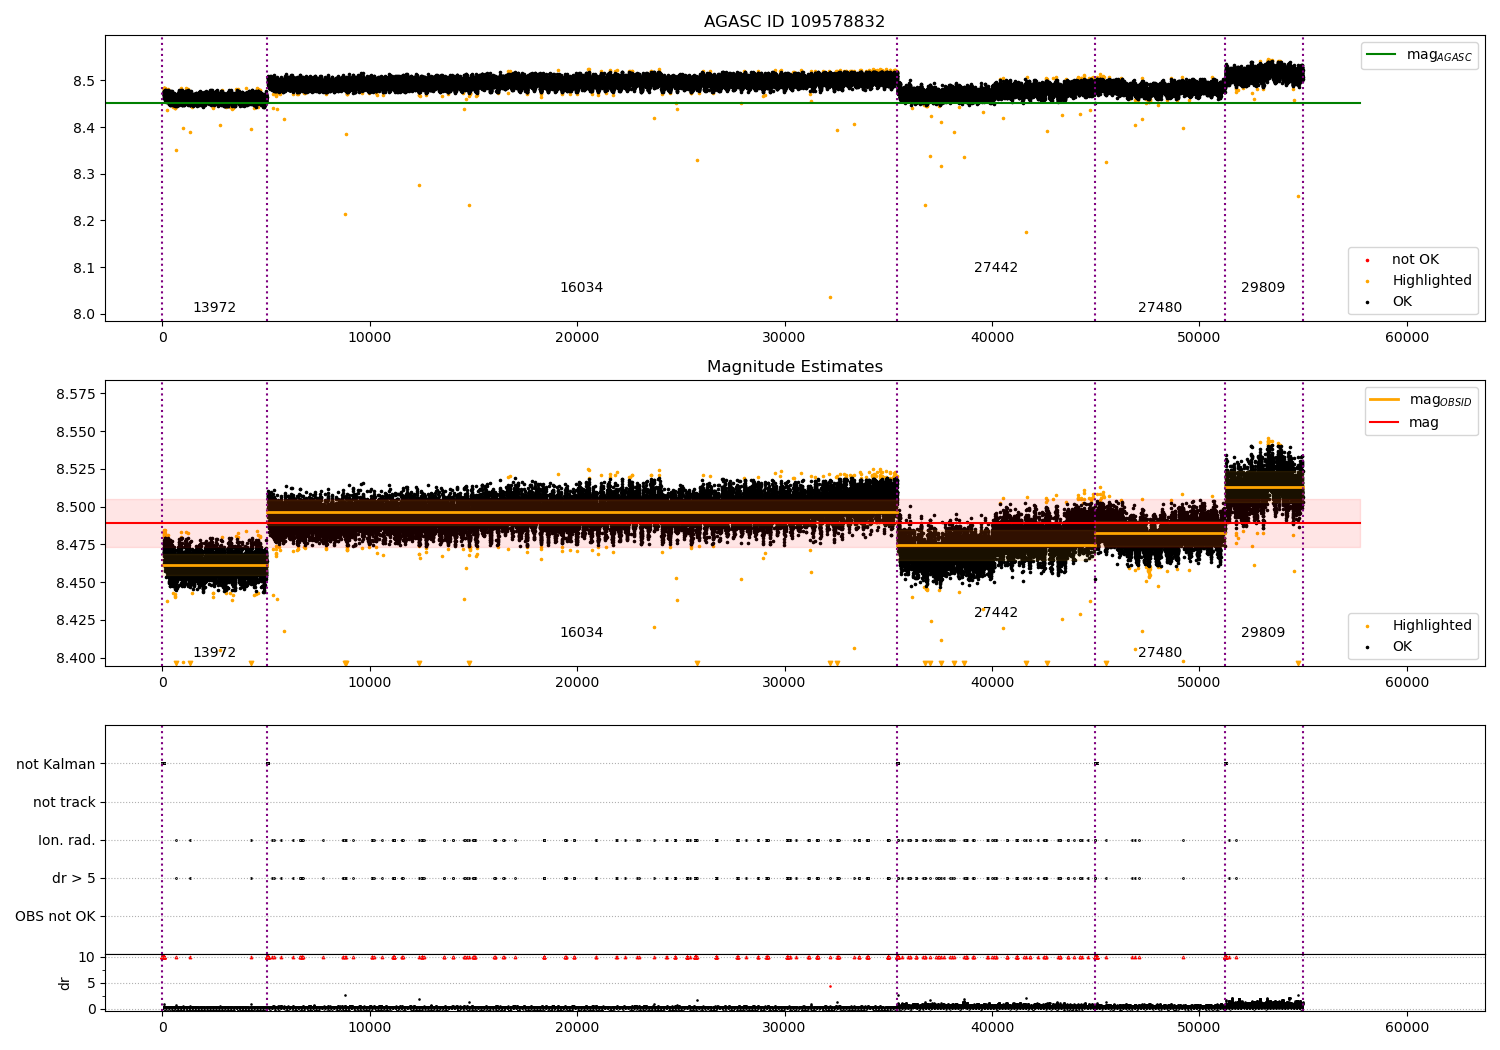Click the 16034 label in the top plot

581,288
